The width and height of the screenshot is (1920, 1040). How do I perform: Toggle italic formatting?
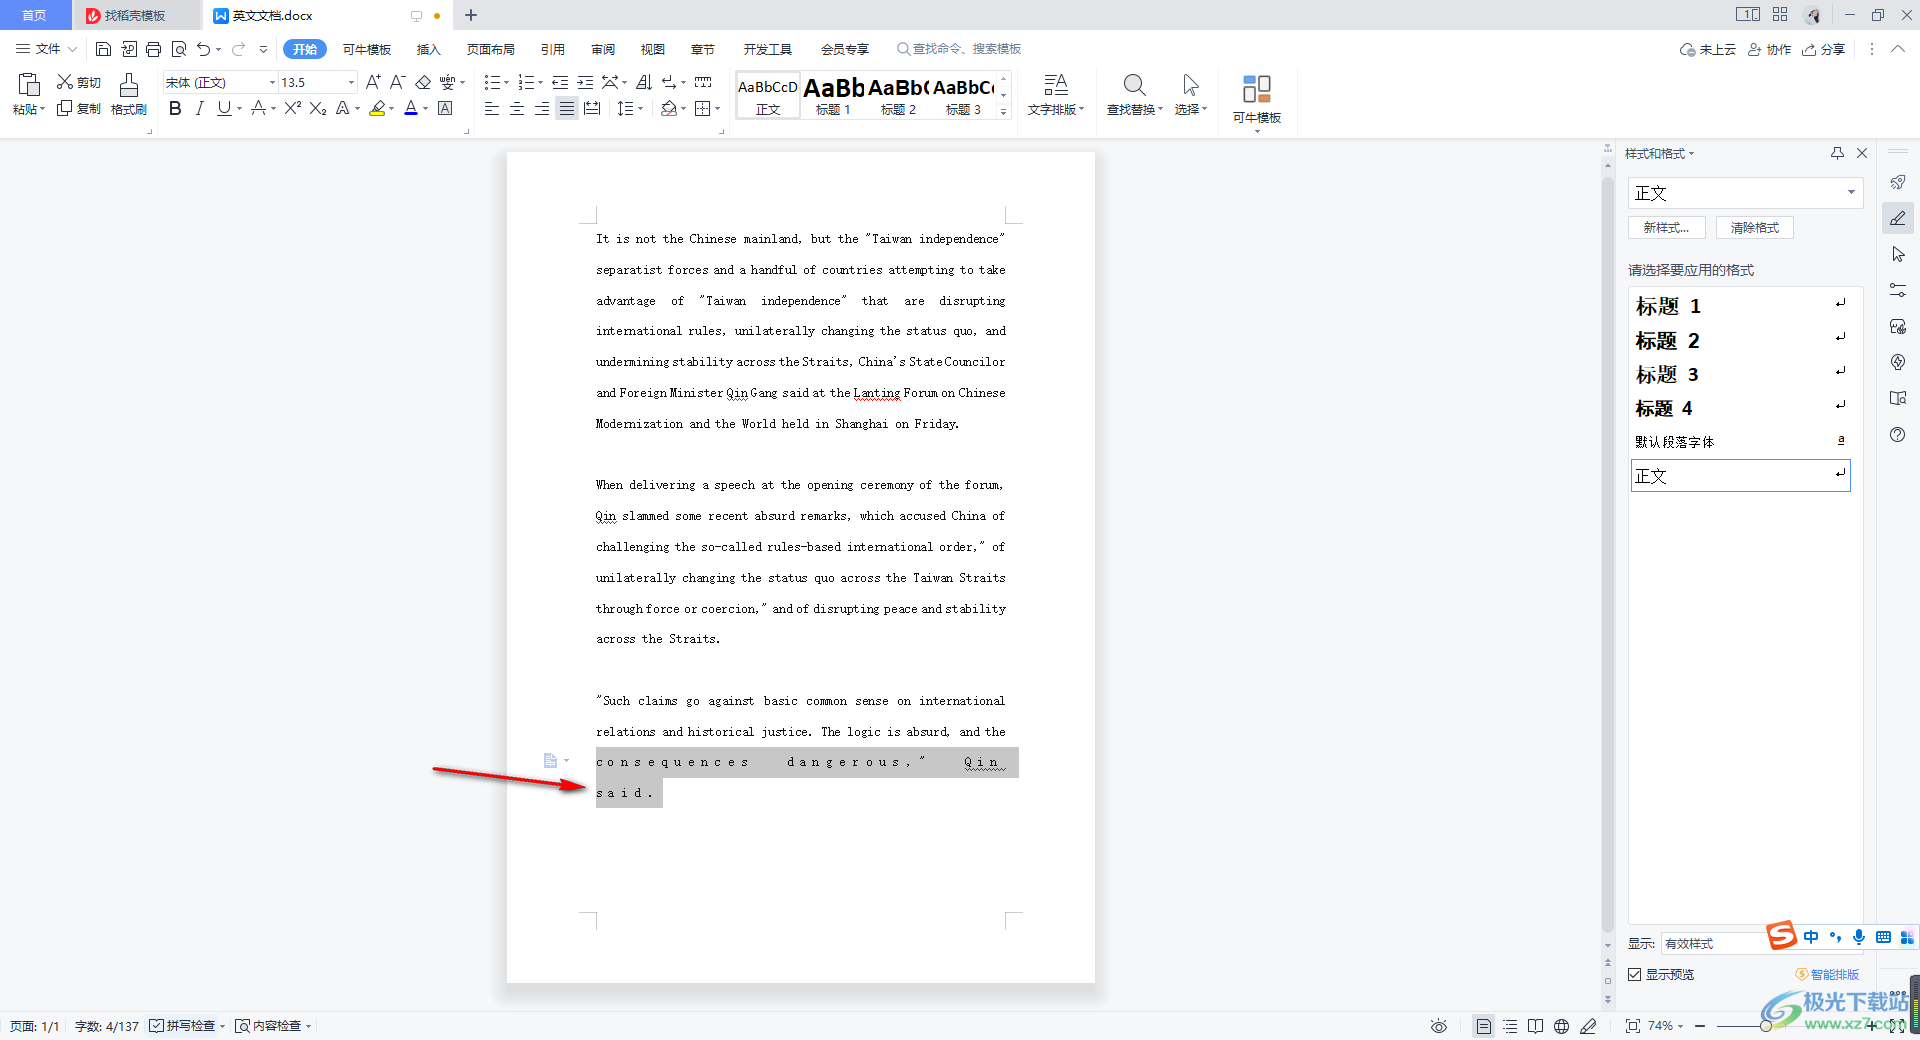tap(199, 108)
